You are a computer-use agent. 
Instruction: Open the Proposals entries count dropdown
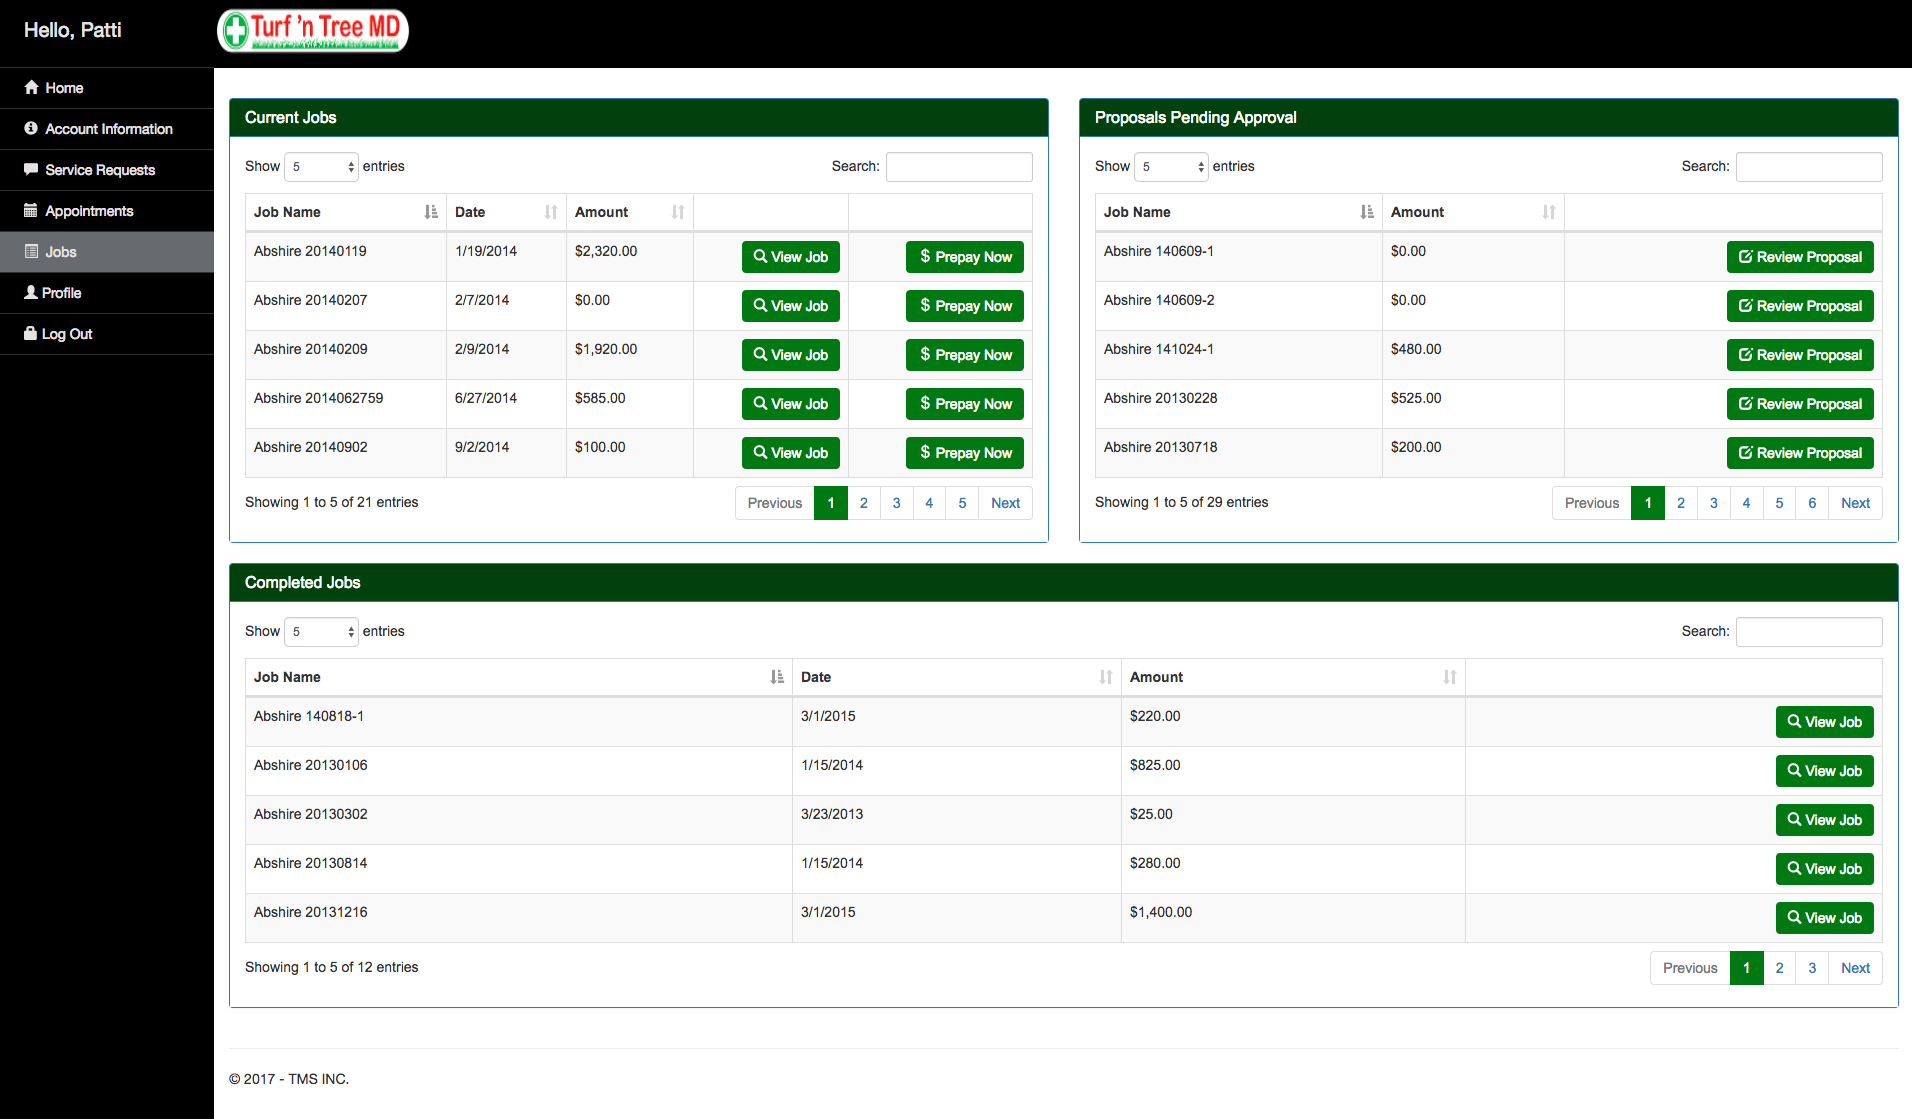pyautogui.click(x=1172, y=166)
